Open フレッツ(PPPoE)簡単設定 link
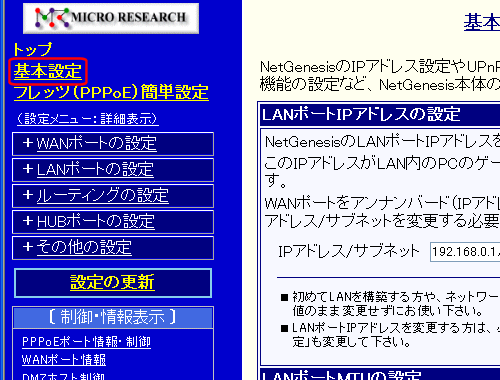This screenshot has width=500, height=380. click(x=111, y=92)
